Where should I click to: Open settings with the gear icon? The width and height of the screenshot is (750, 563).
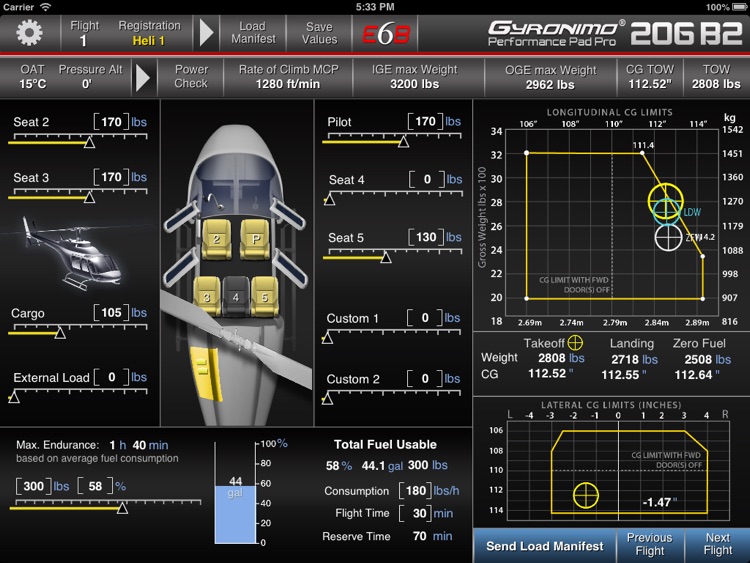(x=29, y=33)
